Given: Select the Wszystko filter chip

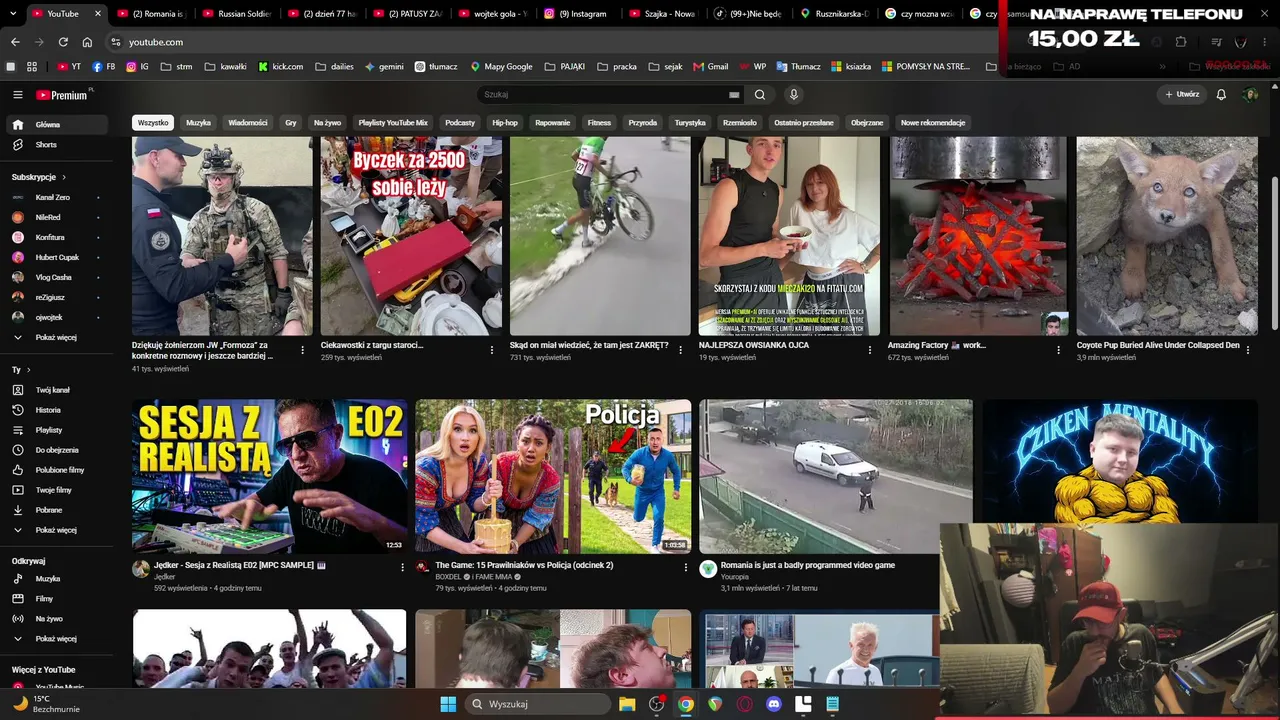Looking at the screenshot, I should tap(153, 123).
